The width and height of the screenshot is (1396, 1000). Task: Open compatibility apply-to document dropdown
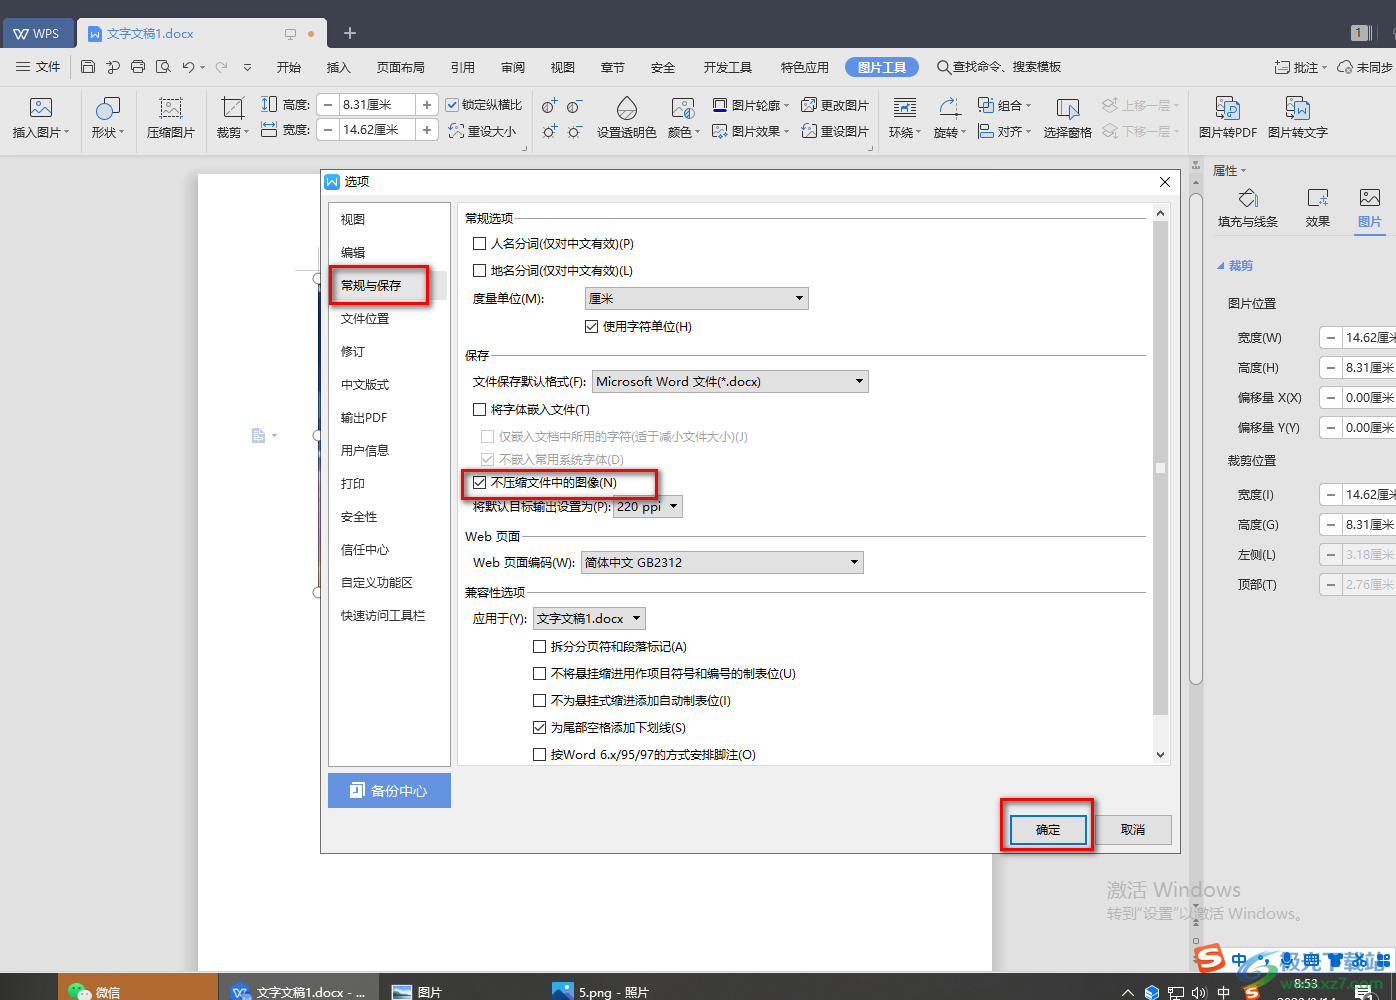589,618
